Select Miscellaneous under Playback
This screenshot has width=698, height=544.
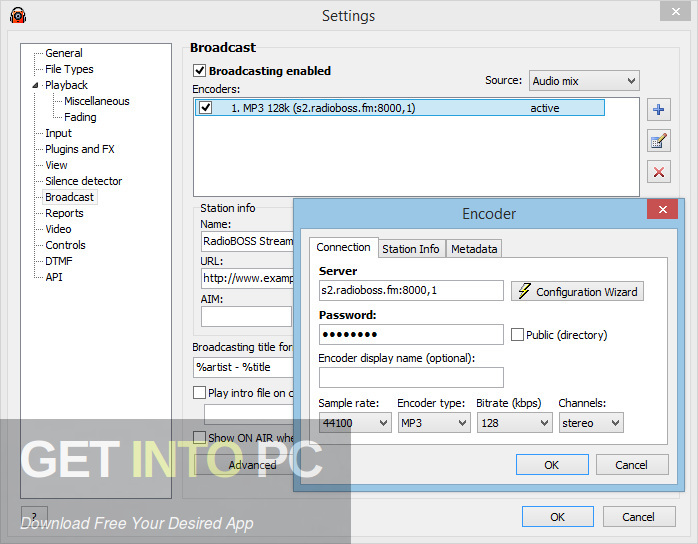click(97, 101)
